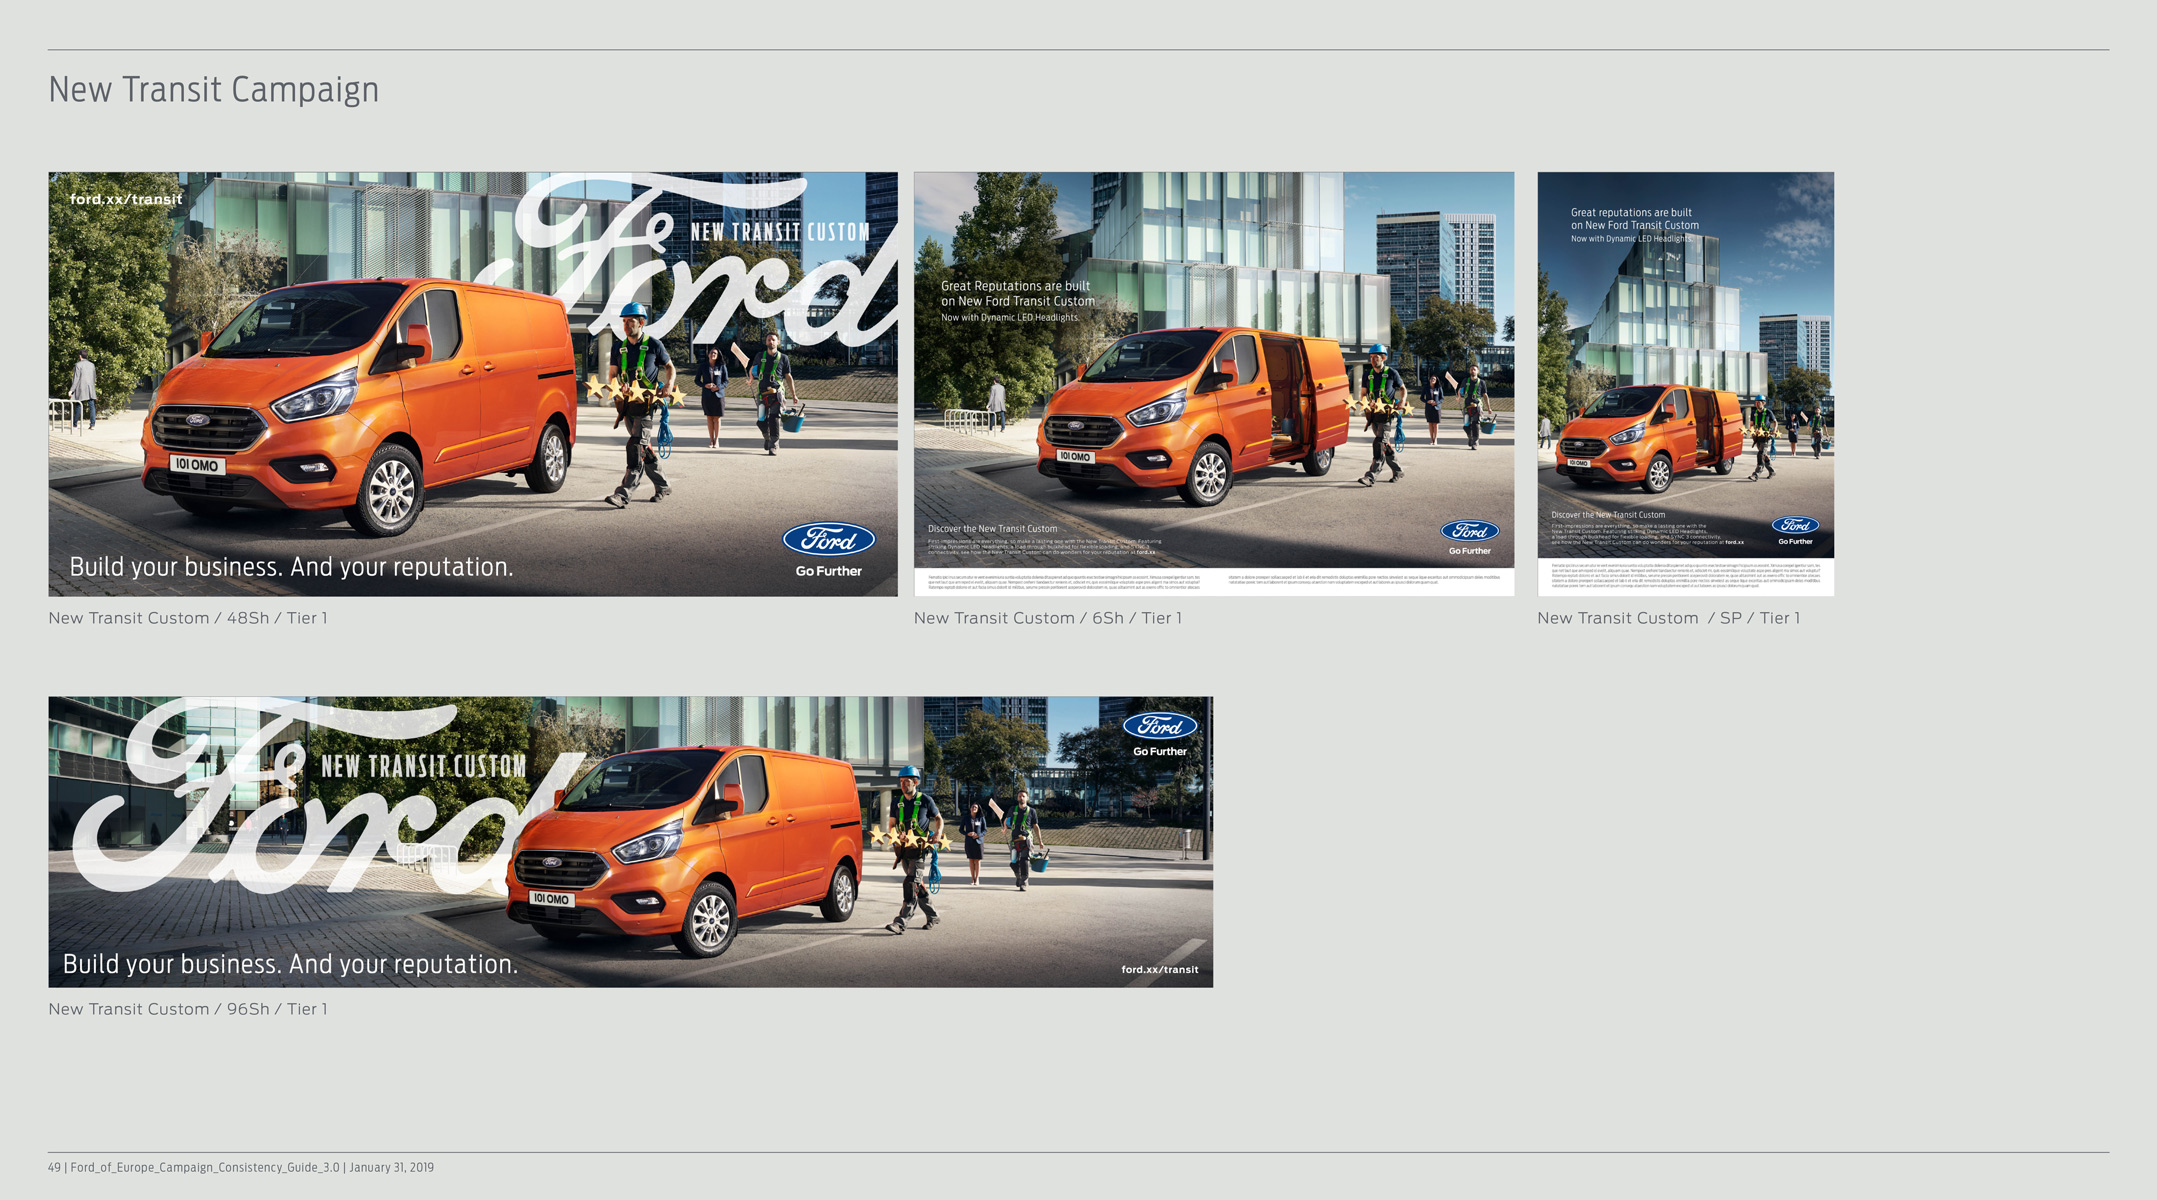Open the SP portrait ad image
Image resolution: width=2157 pixels, height=1200 pixels.
click(x=1686, y=384)
